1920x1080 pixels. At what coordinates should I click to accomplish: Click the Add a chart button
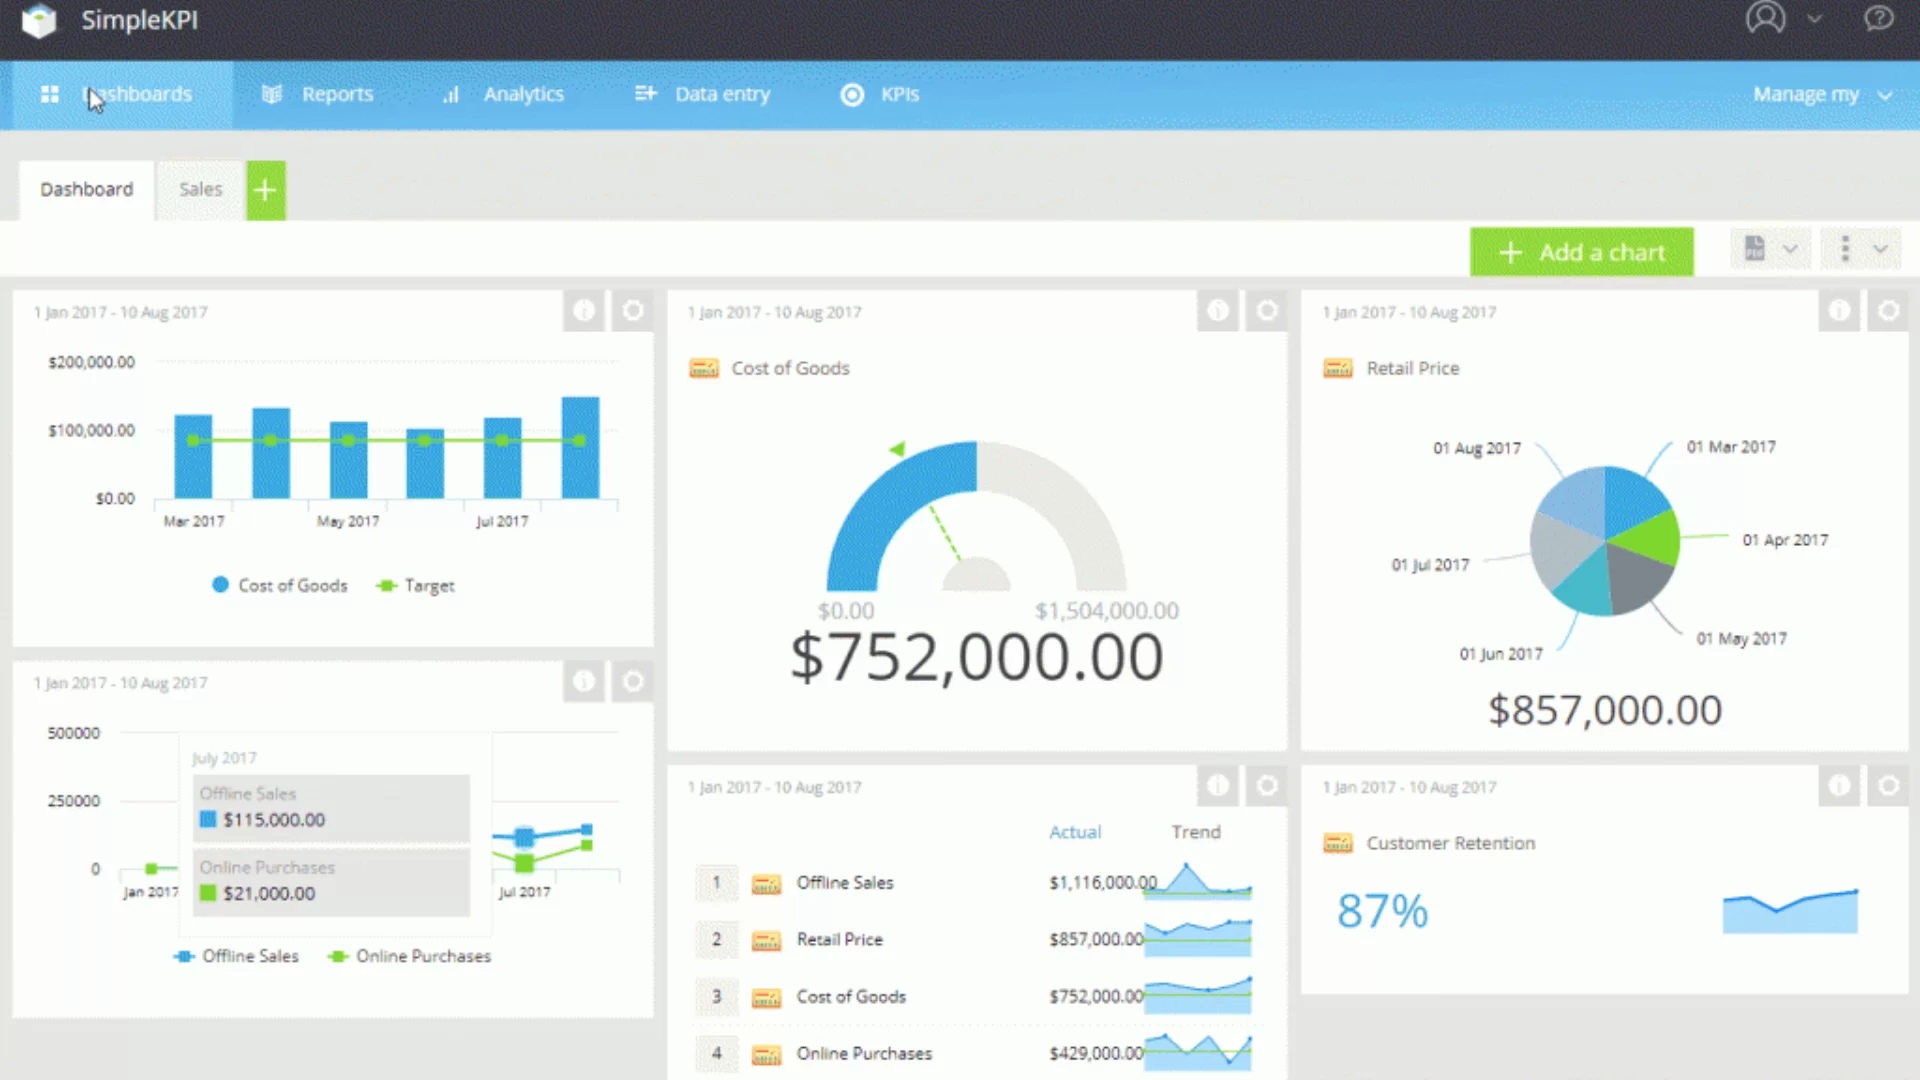(1581, 252)
